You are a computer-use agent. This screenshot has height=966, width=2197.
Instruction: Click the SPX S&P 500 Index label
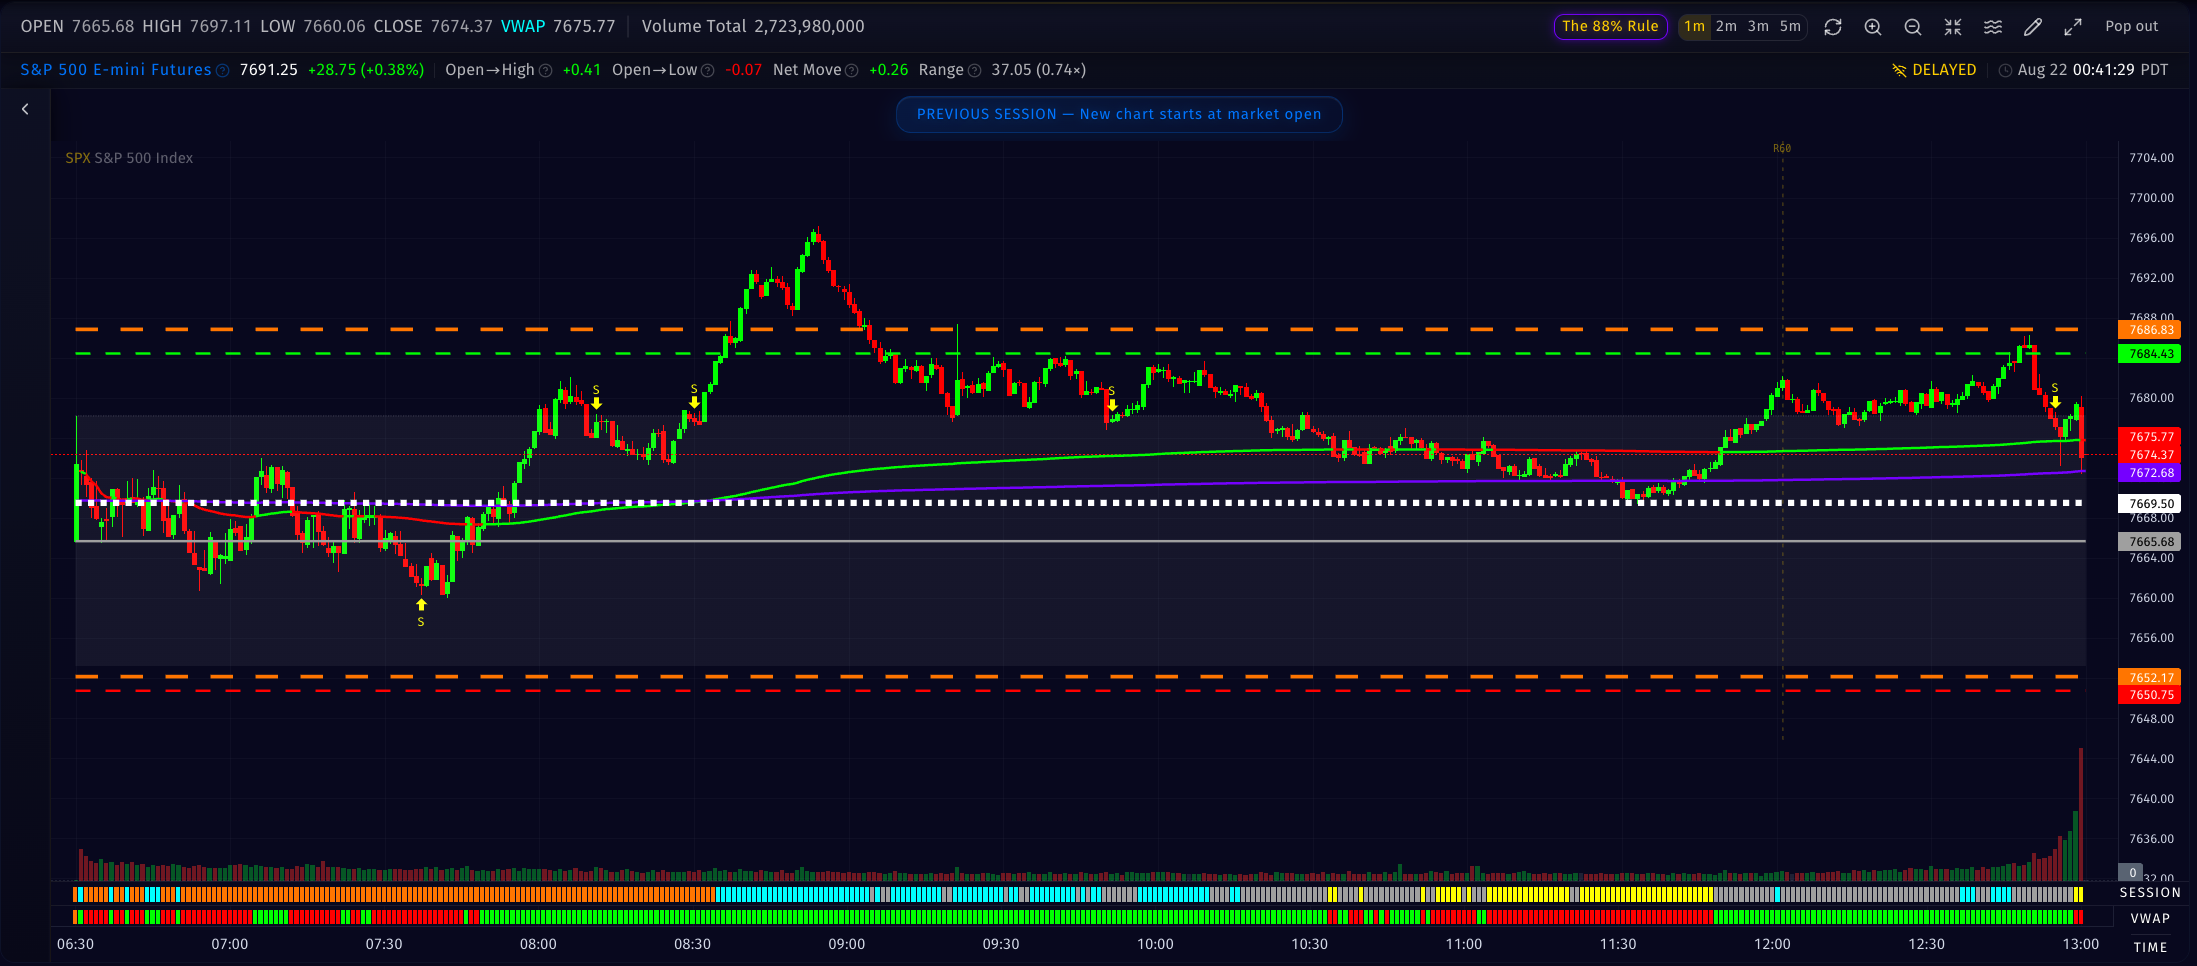pos(129,158)
